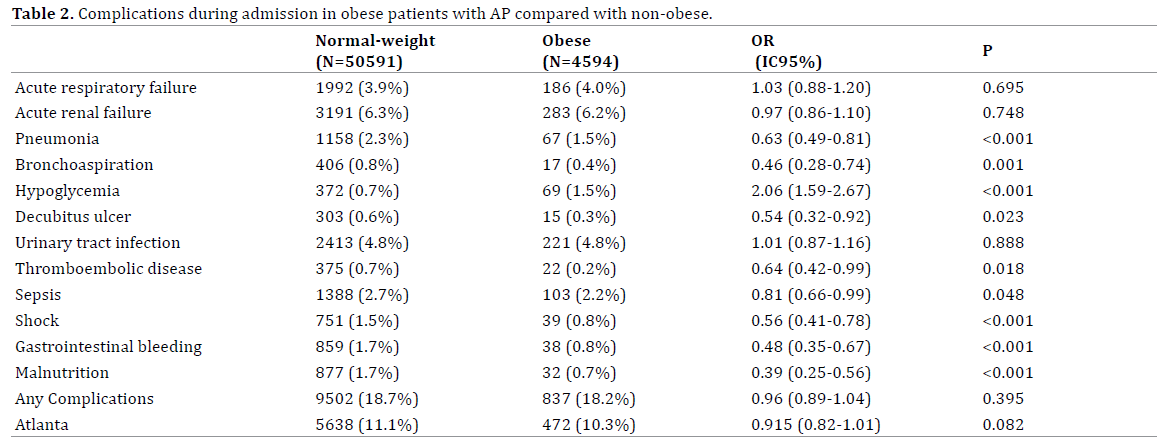Screen dimensions: 1164x444
Task: Click the Acute renal failure row label
Action: pos(83,113)
